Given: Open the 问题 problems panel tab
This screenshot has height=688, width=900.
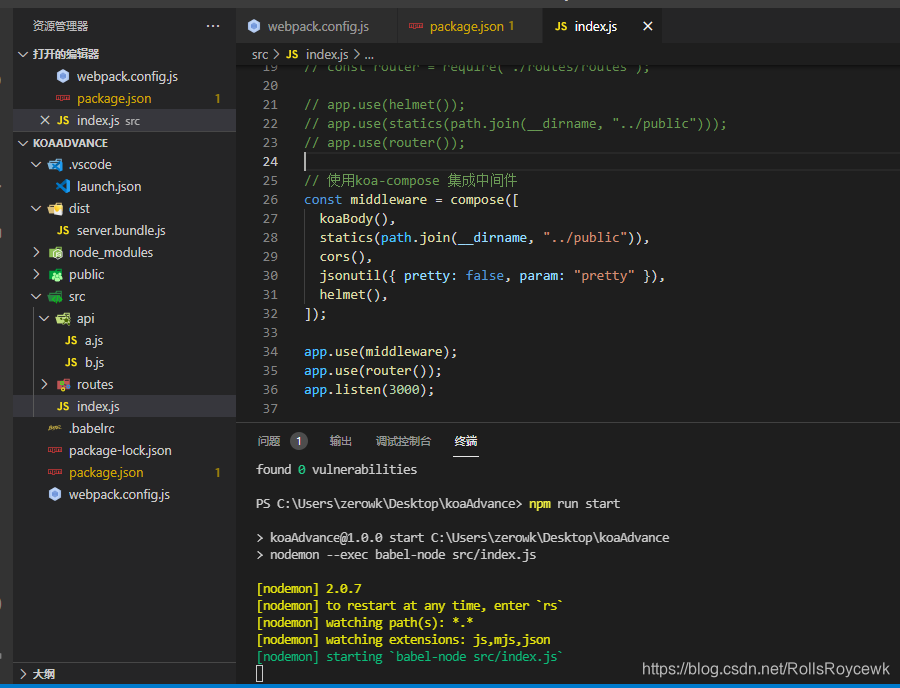Looking at the screenshot, I should click(x=269, y=441).
